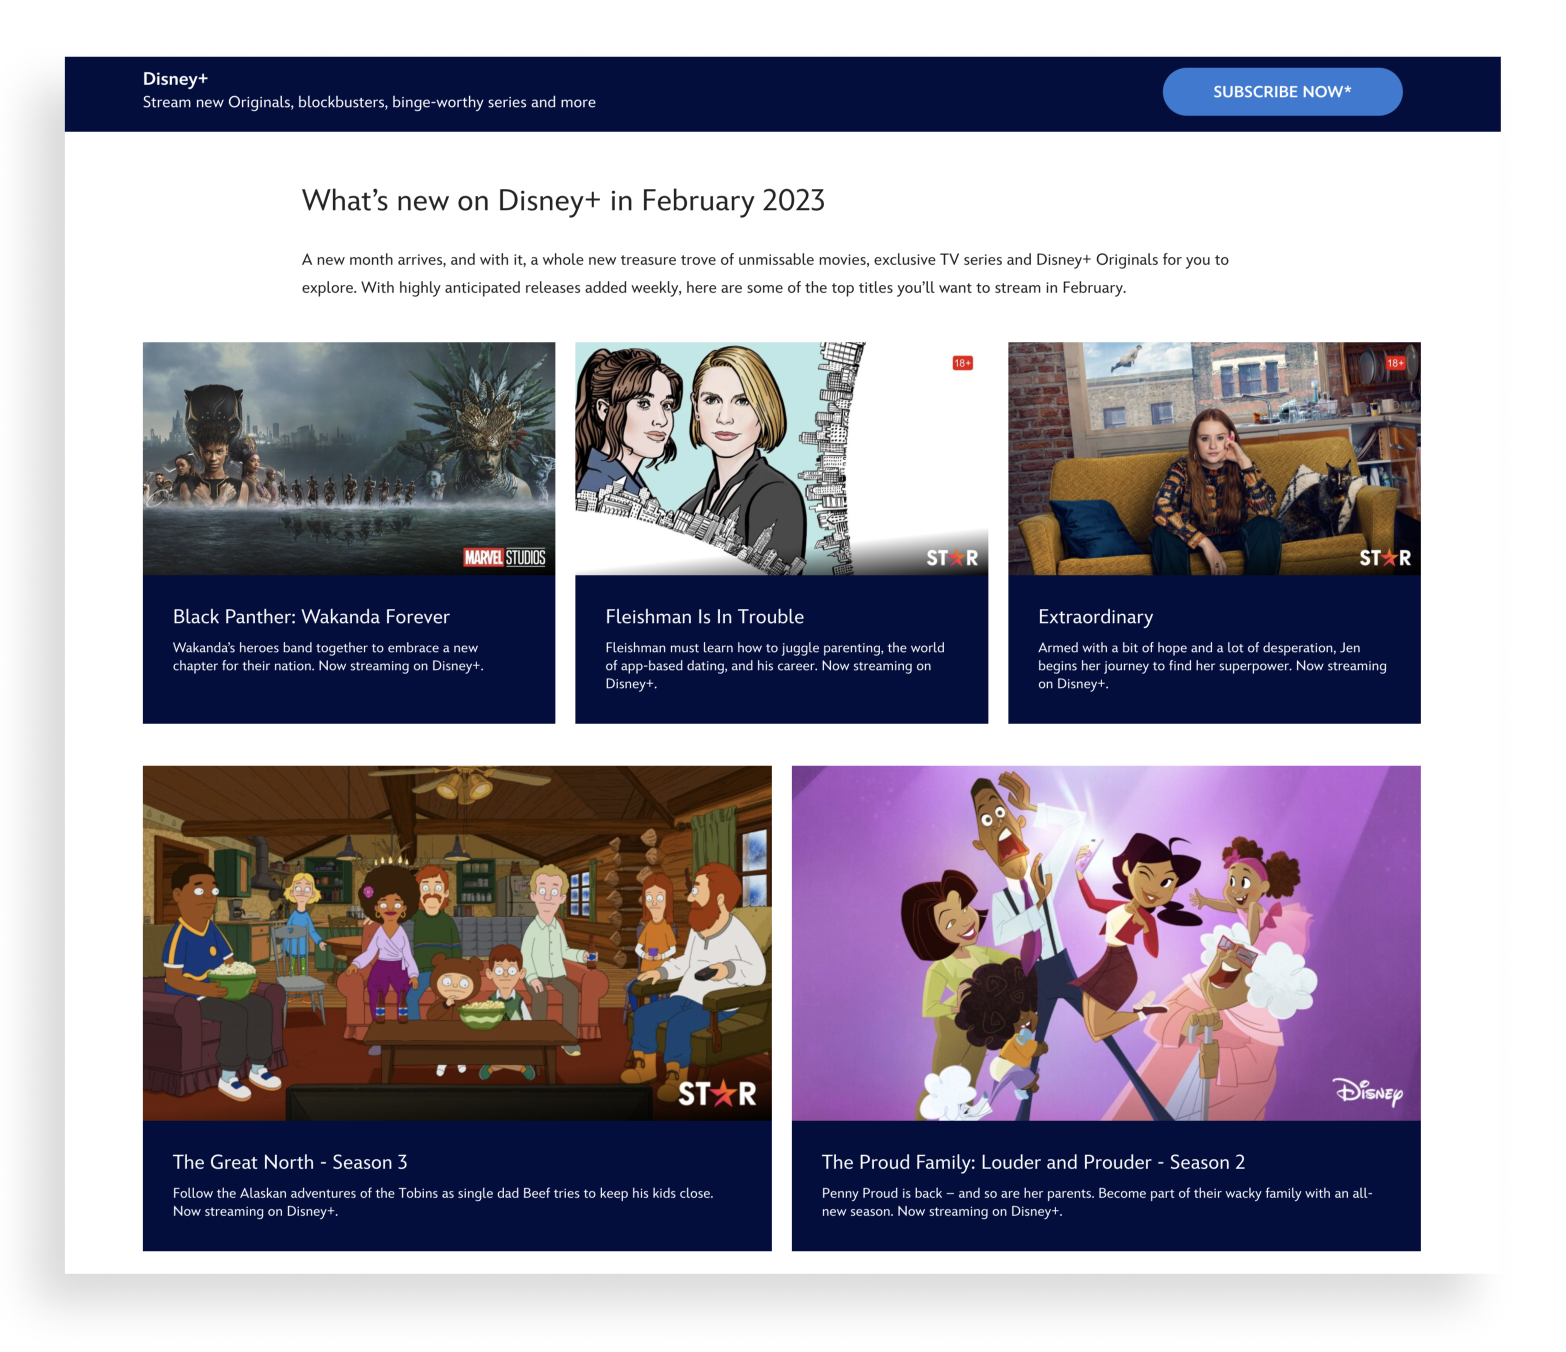Image resolution: width=1566 pixels, height=1352 pixels.
Task: Click the 18+ badge on Extraordinary image
Action: click(x=1395, y=363)
